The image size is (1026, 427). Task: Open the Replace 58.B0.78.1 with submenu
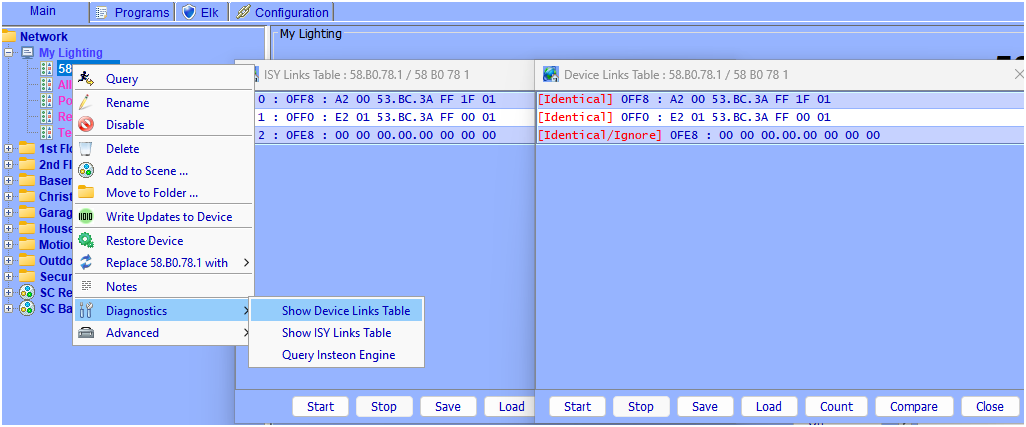[166, 263]
